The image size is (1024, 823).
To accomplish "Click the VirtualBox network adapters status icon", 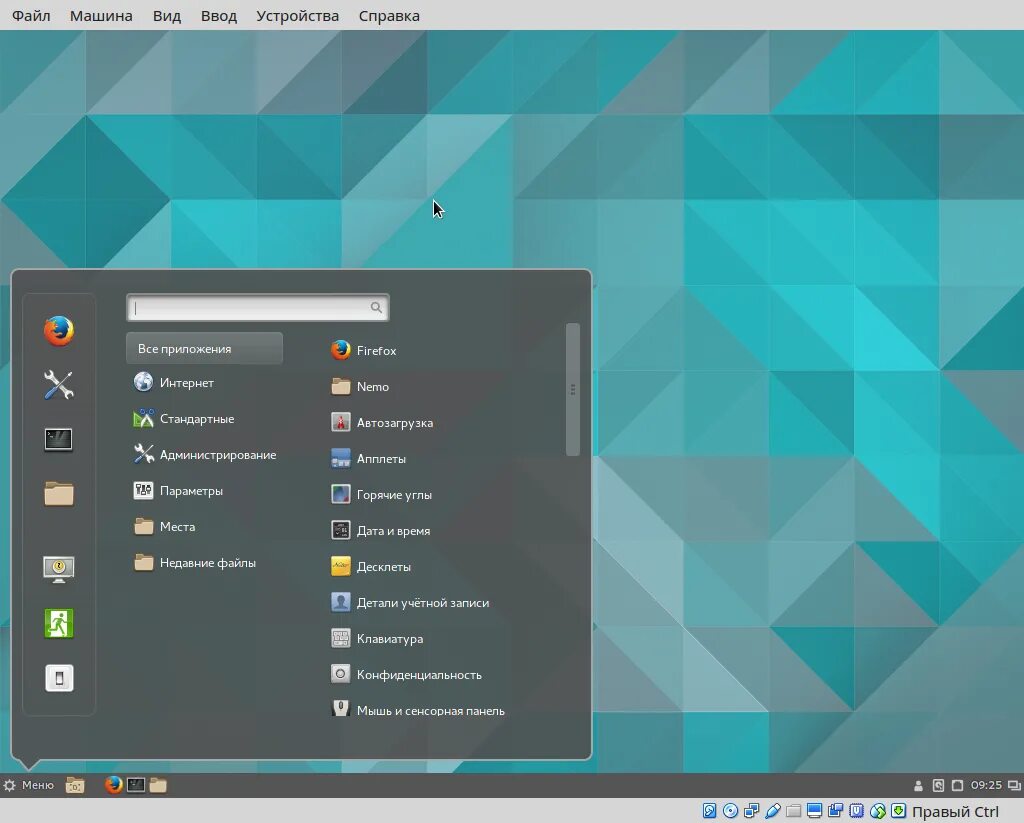I will click(x=752, y=811).
